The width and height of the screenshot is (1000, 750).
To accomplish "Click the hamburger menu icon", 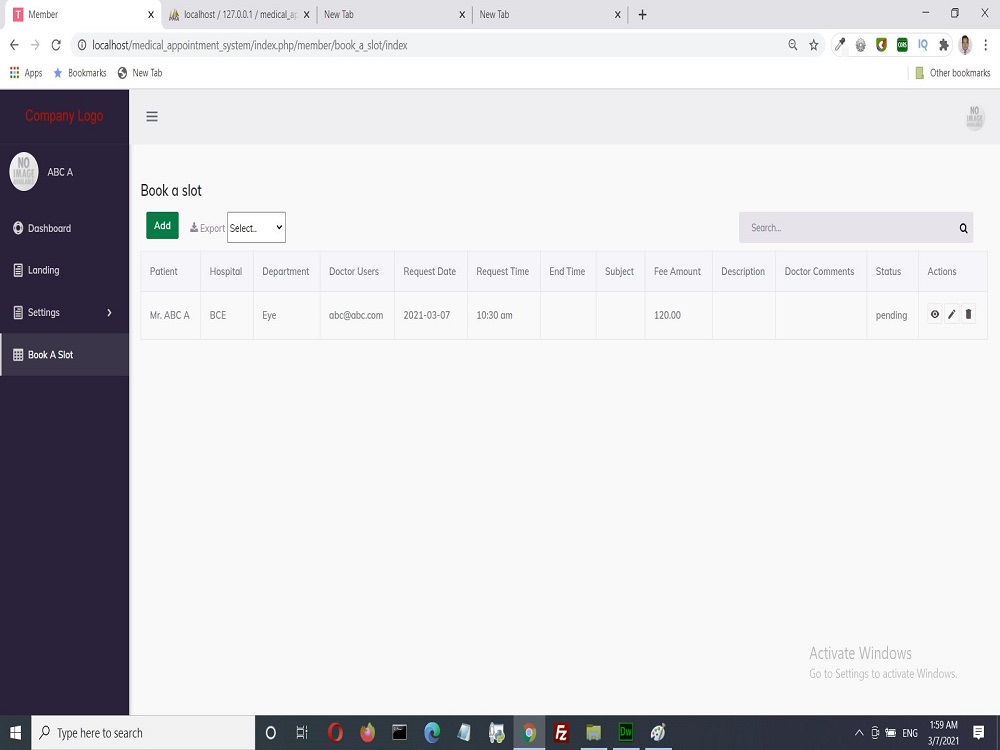I will point(152,116).
